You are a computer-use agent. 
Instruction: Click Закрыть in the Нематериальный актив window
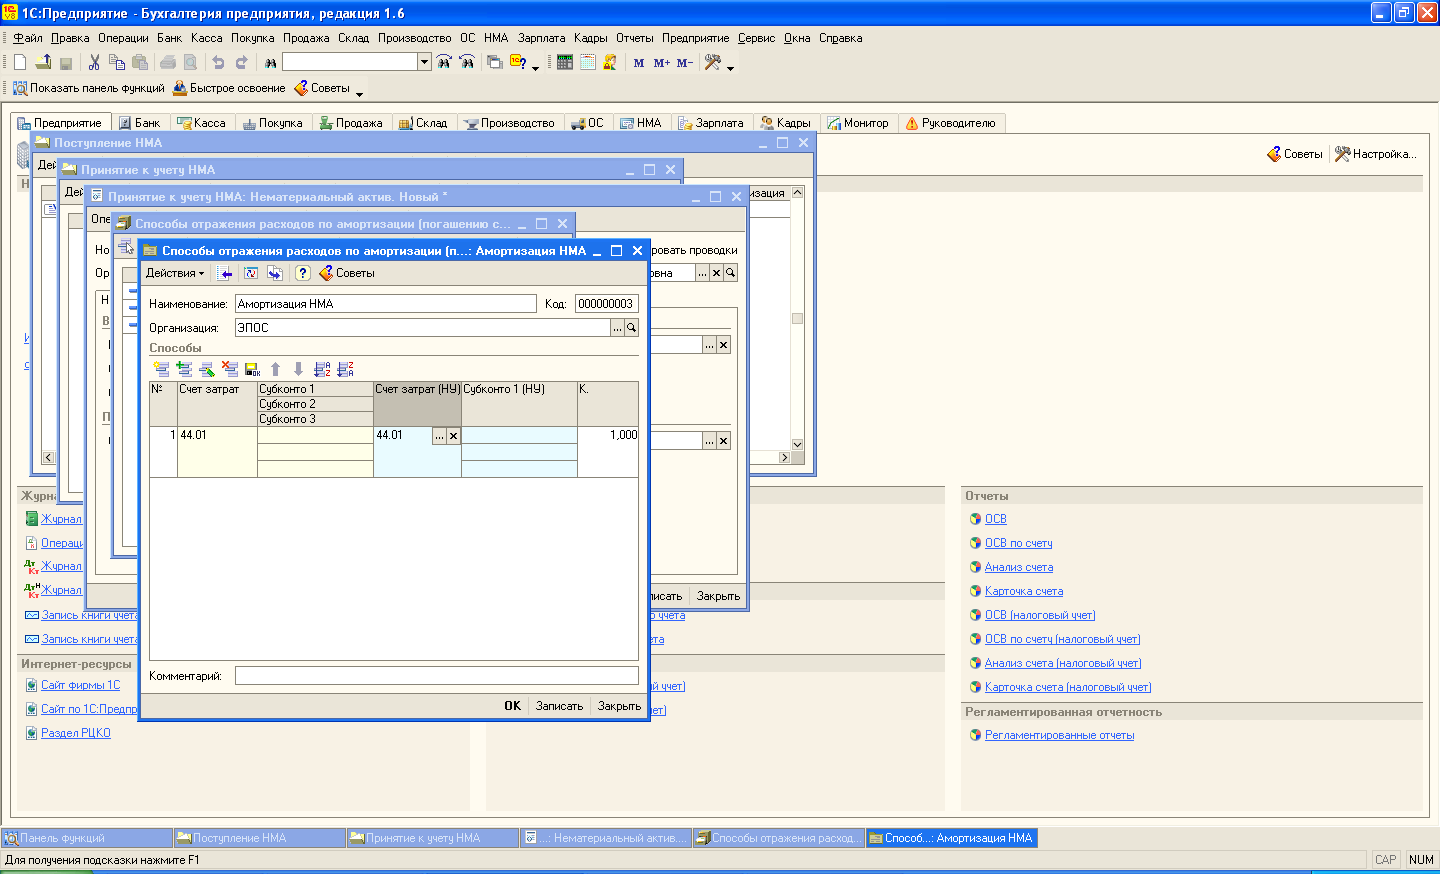pyautogui.click(x=718, y=596)
